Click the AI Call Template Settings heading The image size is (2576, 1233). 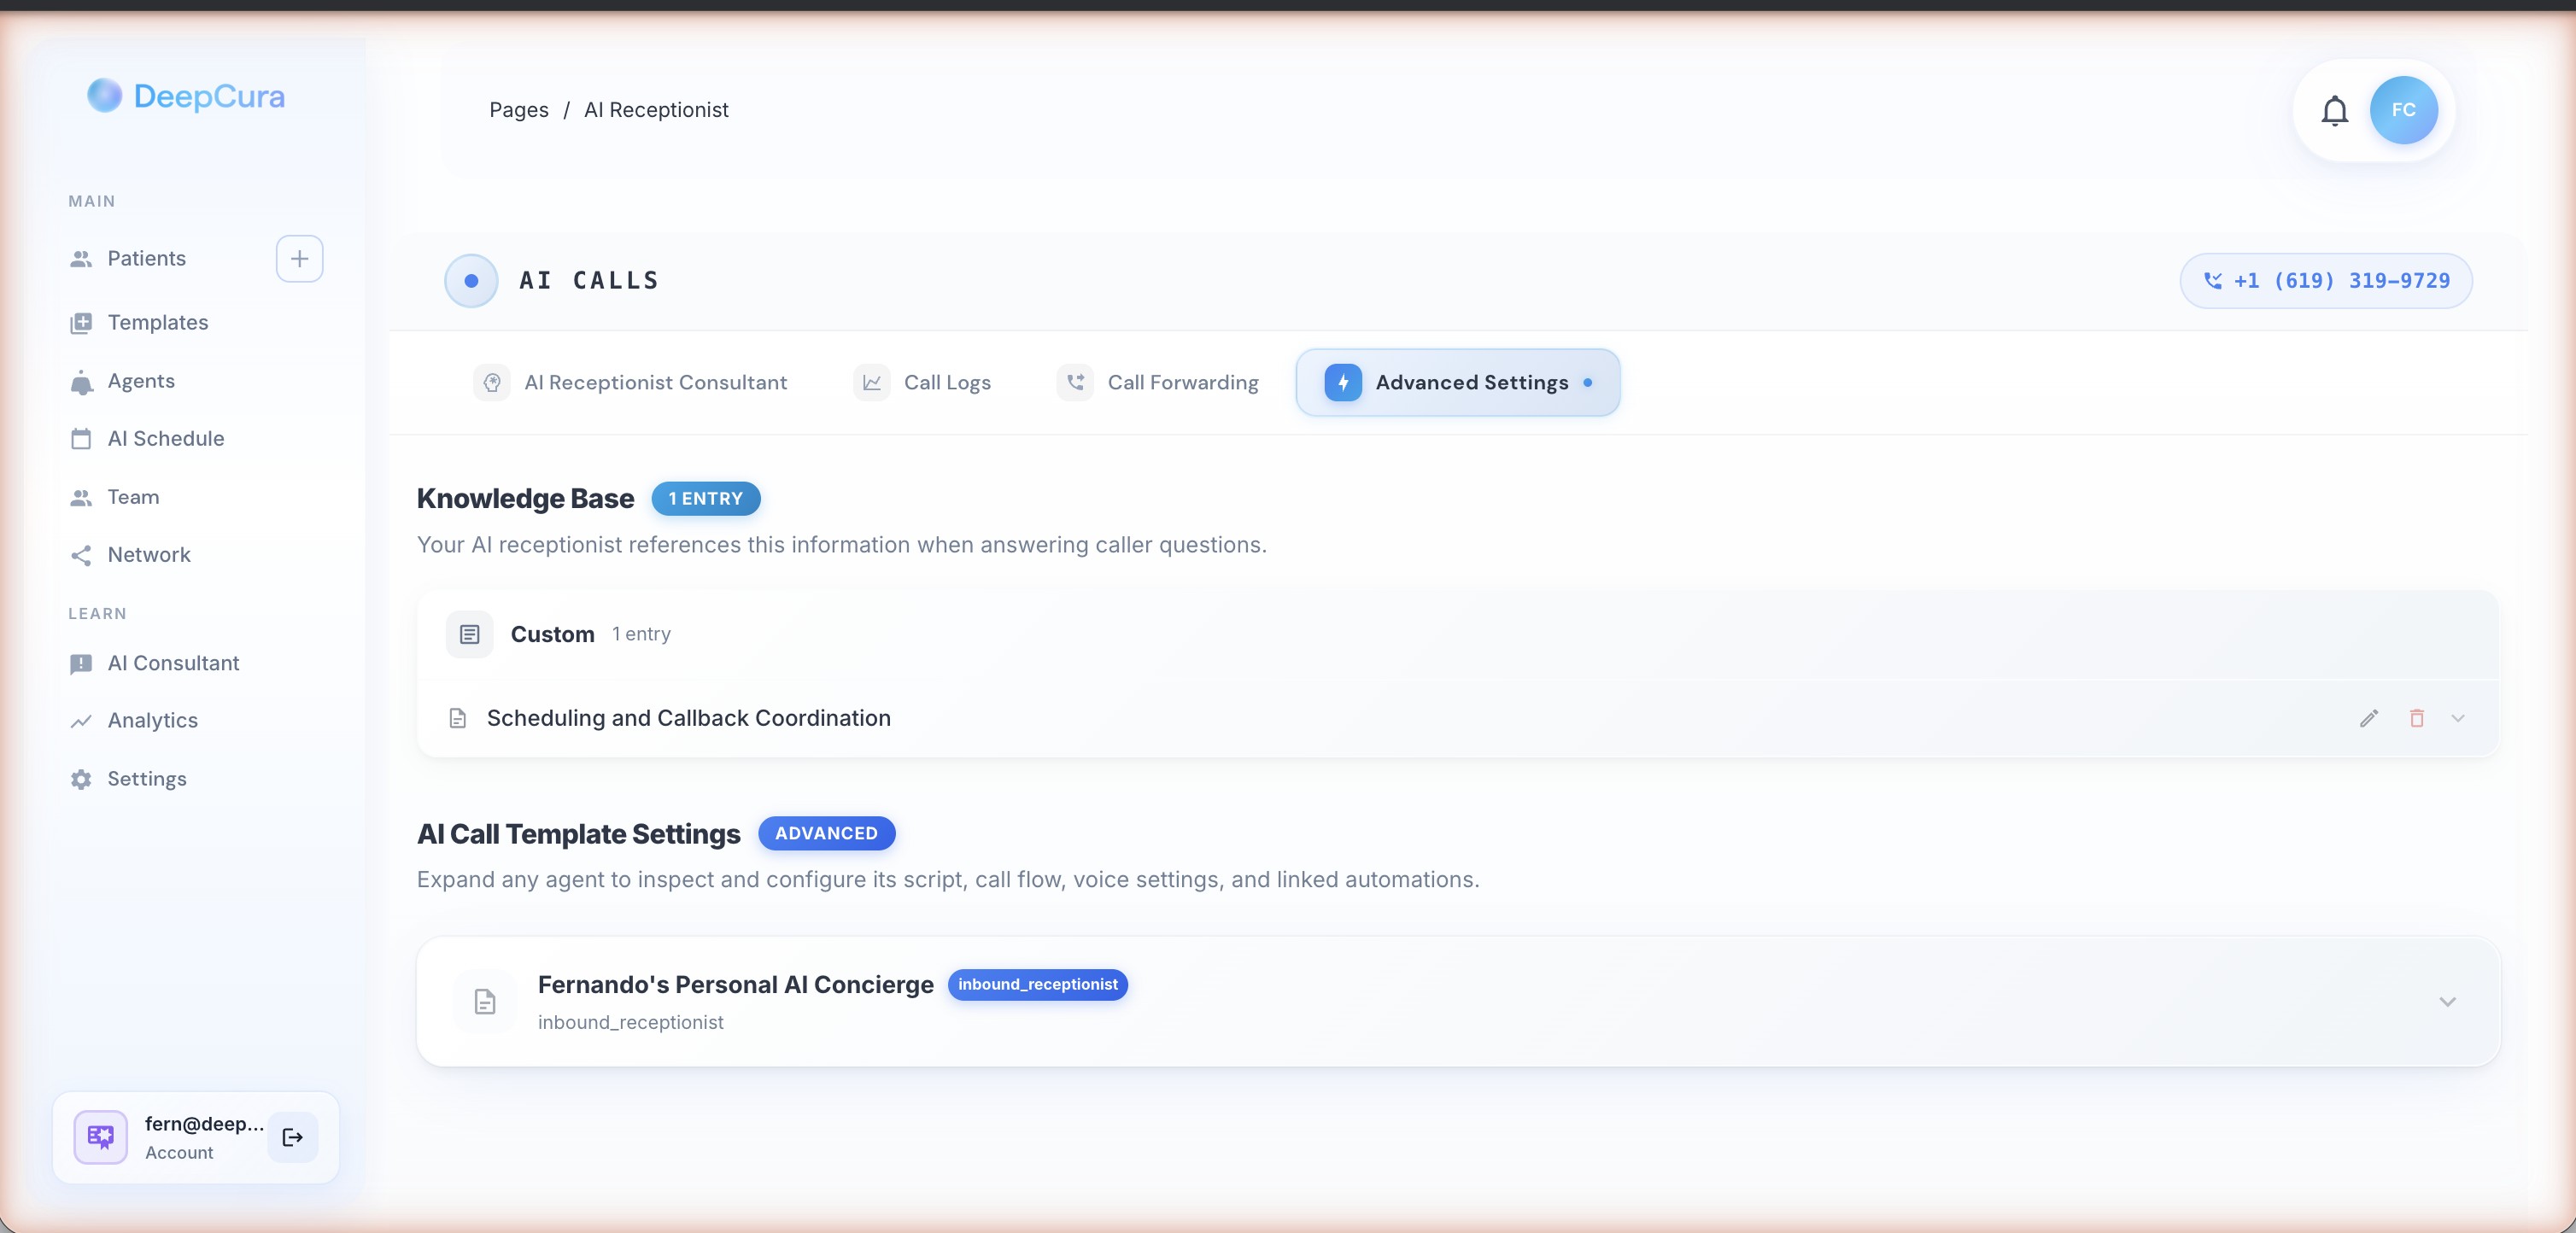(x=578, y=834)
